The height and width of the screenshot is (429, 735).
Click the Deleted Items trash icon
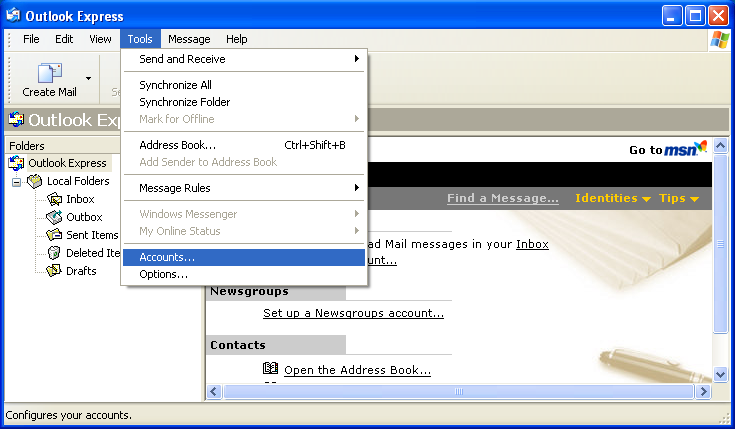[x=54, y=253]
